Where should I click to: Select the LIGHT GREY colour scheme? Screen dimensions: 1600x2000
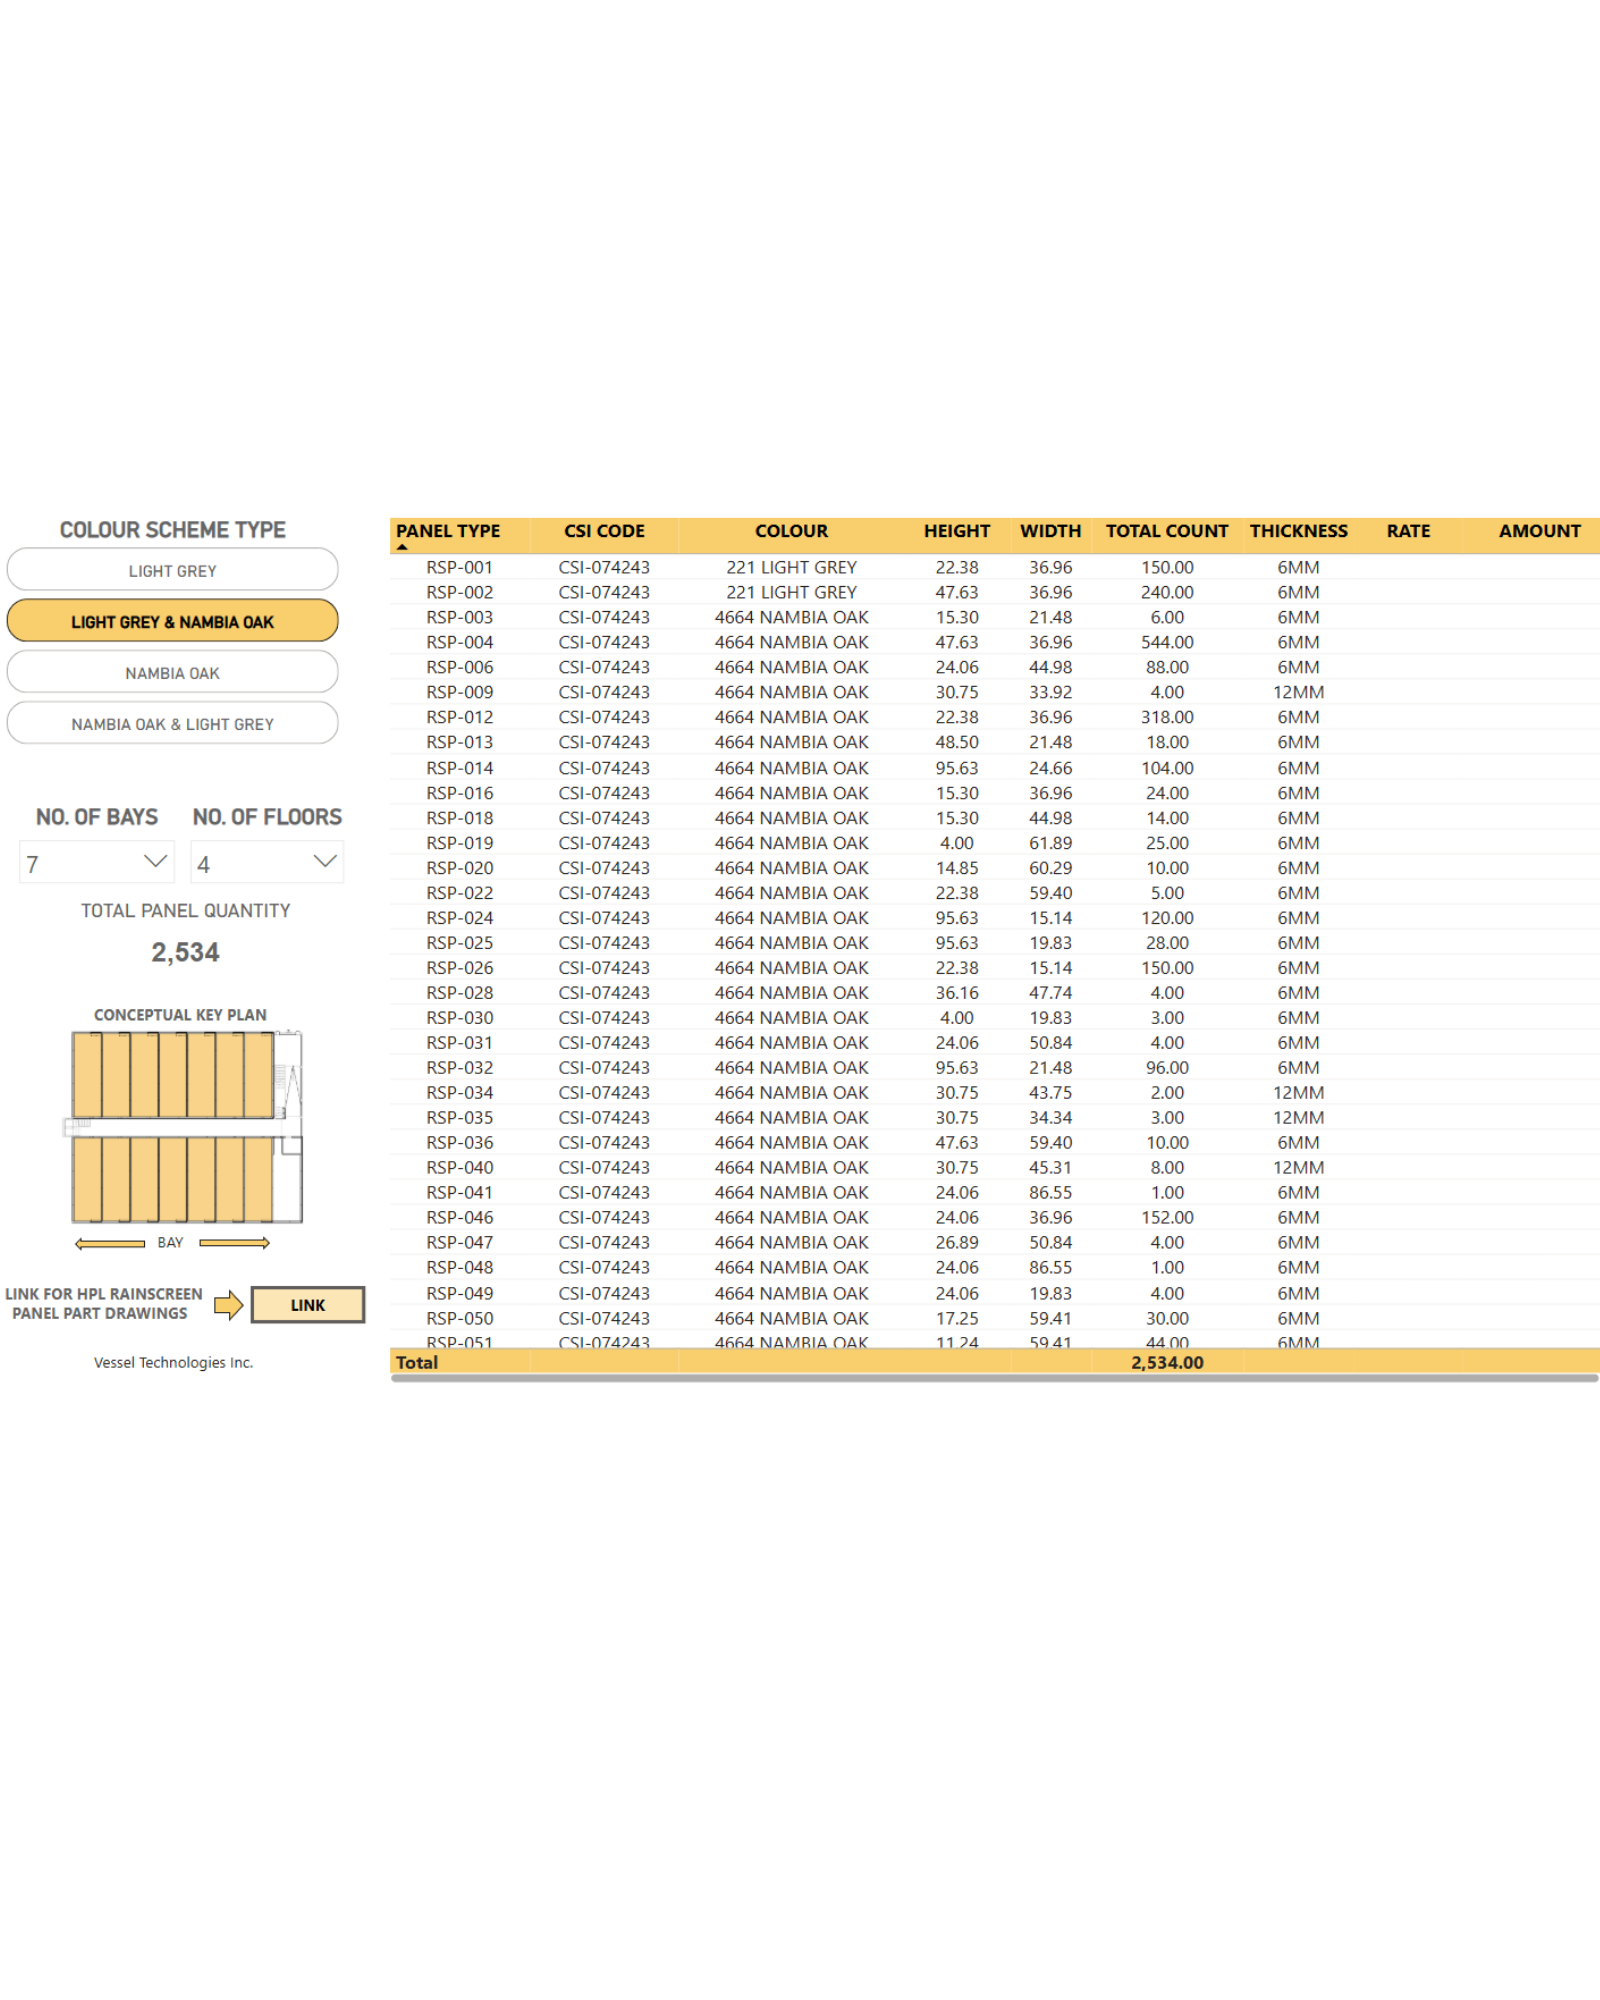coord(172,570)
